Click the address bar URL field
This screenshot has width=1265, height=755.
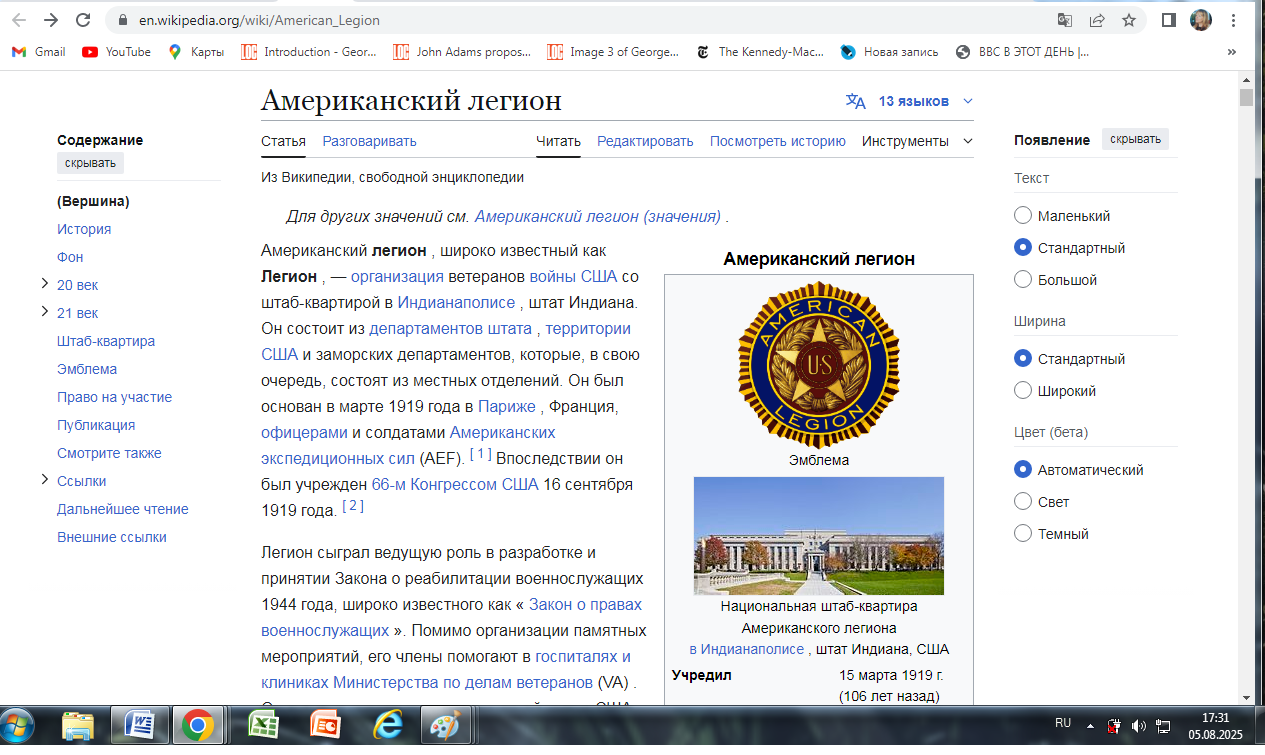(580, 20)
